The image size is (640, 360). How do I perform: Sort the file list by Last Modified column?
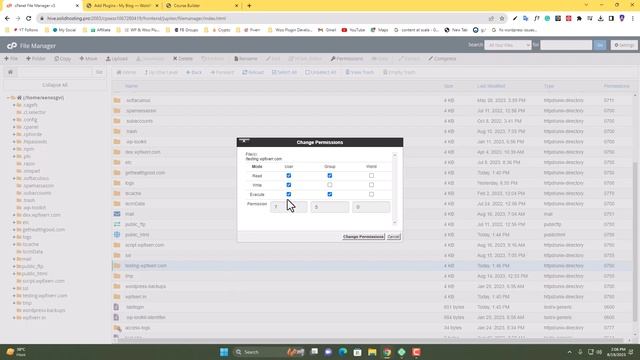pyautogui.click(x=491, y=86)
